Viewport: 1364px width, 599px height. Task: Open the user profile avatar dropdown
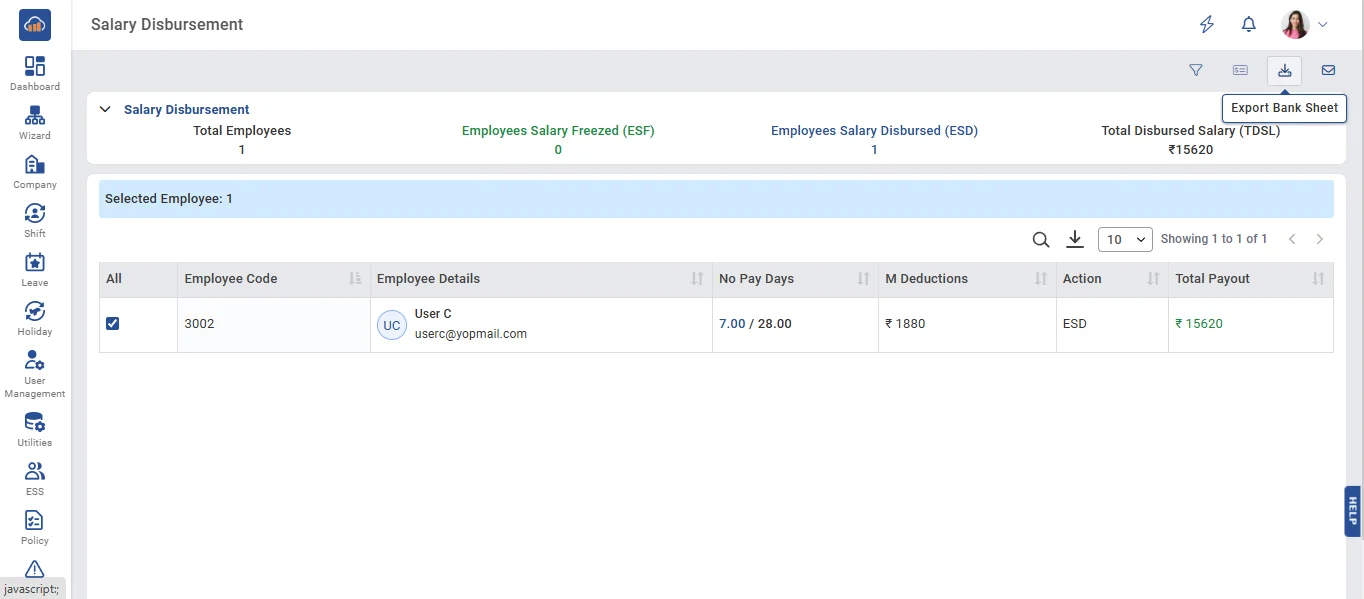(x=1304, y=25)
